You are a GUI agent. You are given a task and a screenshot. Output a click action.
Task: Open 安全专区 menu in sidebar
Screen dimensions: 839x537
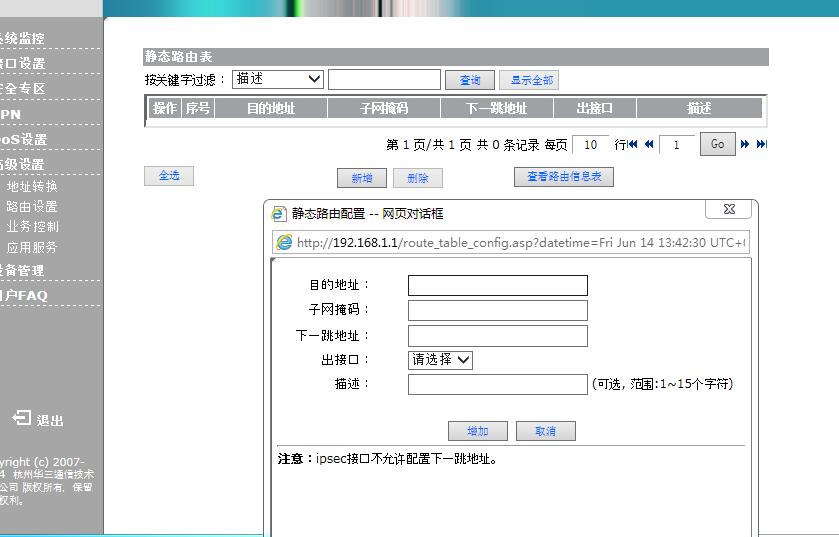point(22,88)
